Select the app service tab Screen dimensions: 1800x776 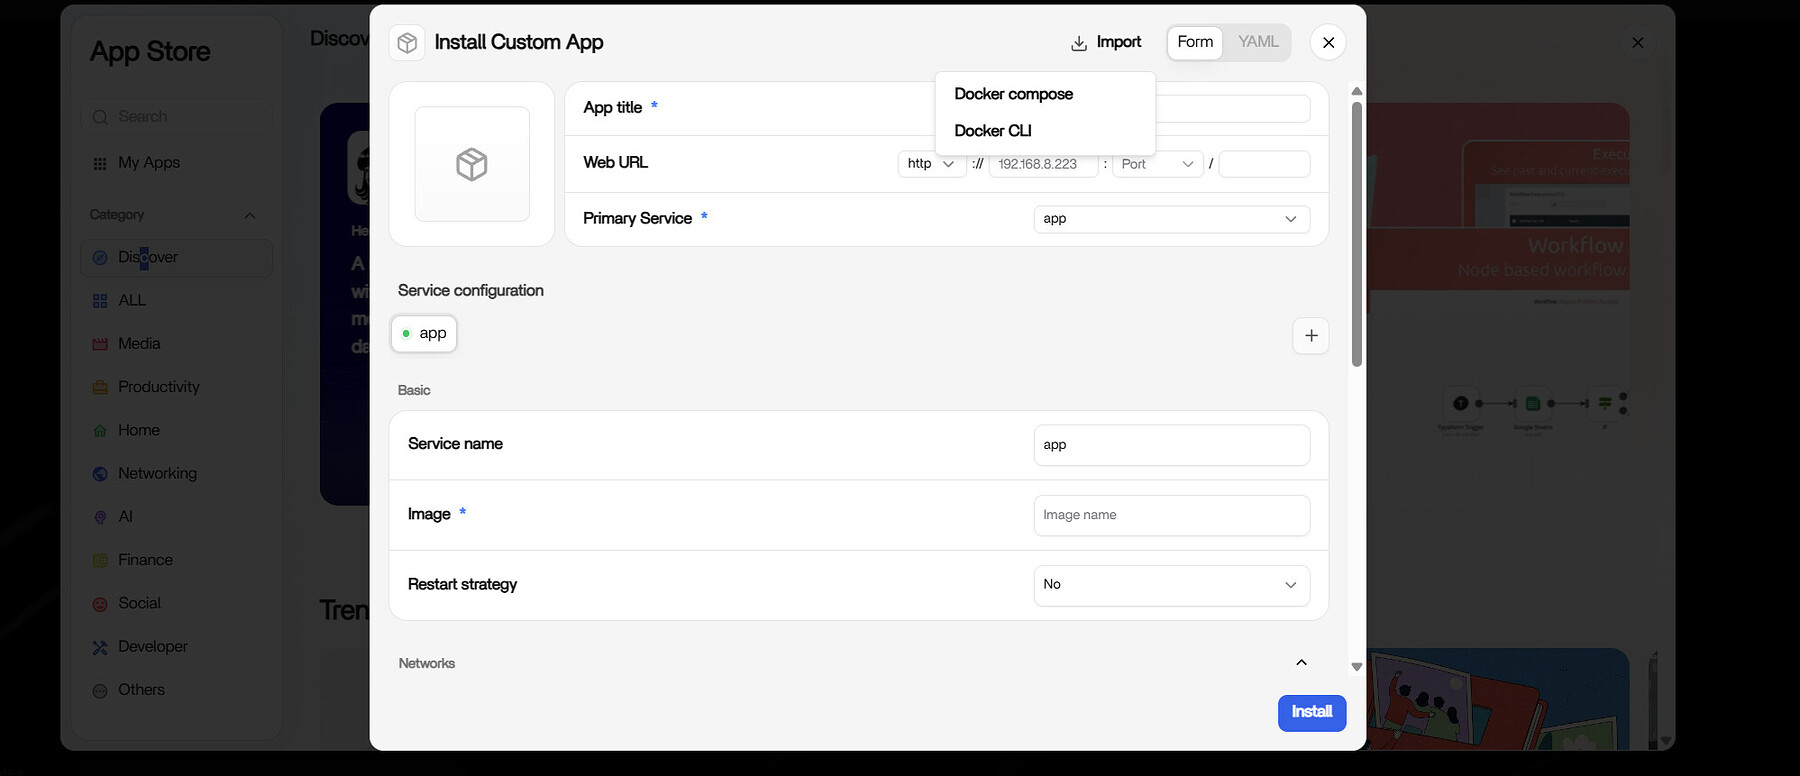[x=424, y=334]
